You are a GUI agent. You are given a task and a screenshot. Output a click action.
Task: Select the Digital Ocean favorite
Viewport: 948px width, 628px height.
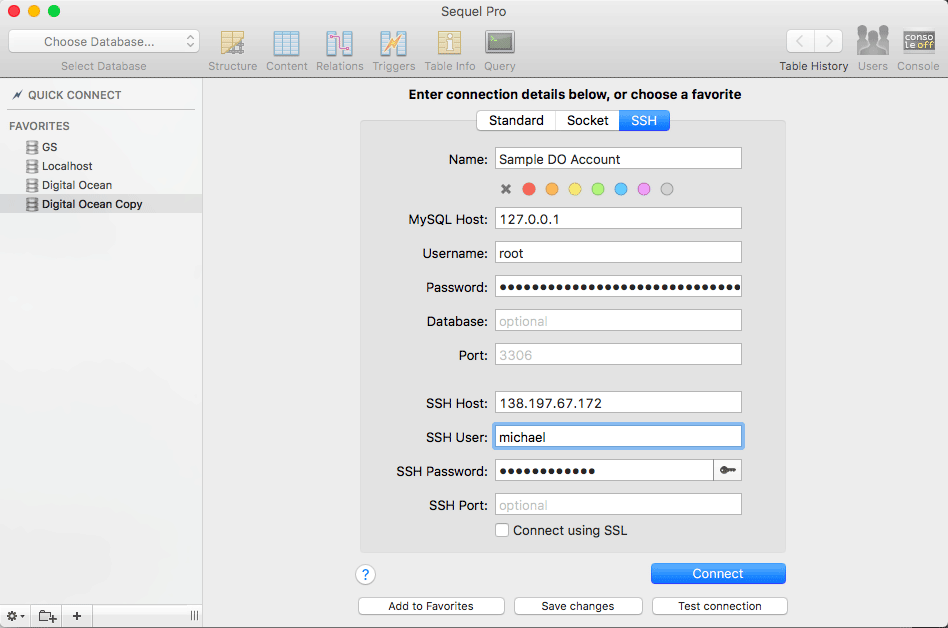[101, 185]
